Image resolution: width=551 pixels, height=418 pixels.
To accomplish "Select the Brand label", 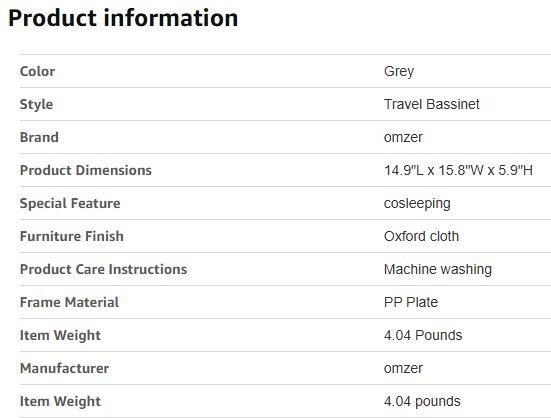I will (x=39, y=137).
